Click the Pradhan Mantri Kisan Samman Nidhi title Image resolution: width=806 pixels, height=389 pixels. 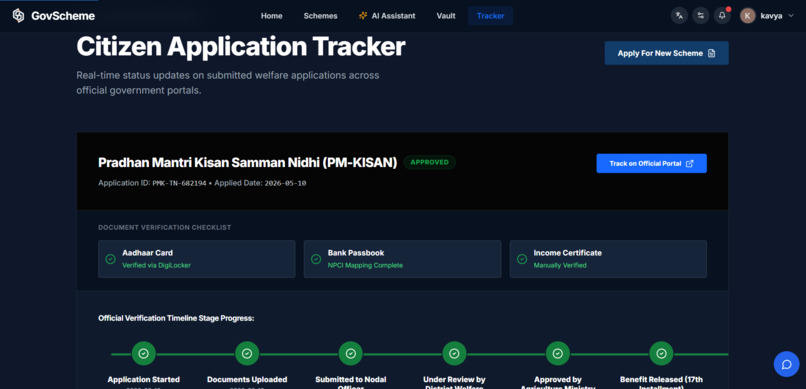point(248,162)
